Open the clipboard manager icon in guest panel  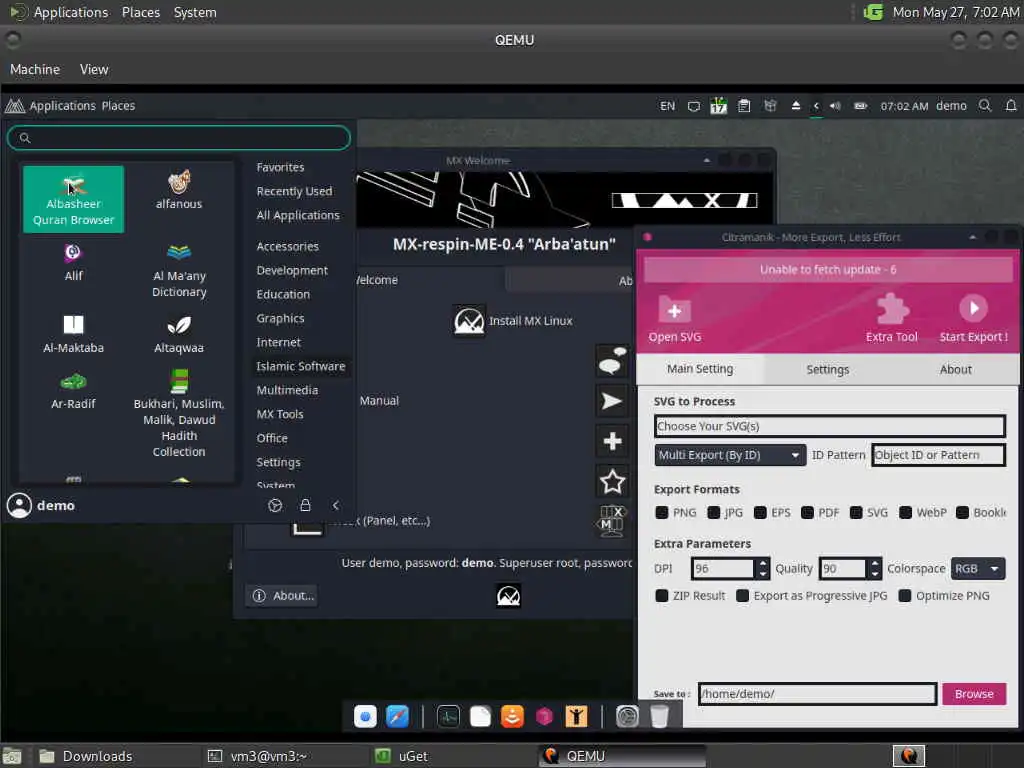click(x=744, y=106)
